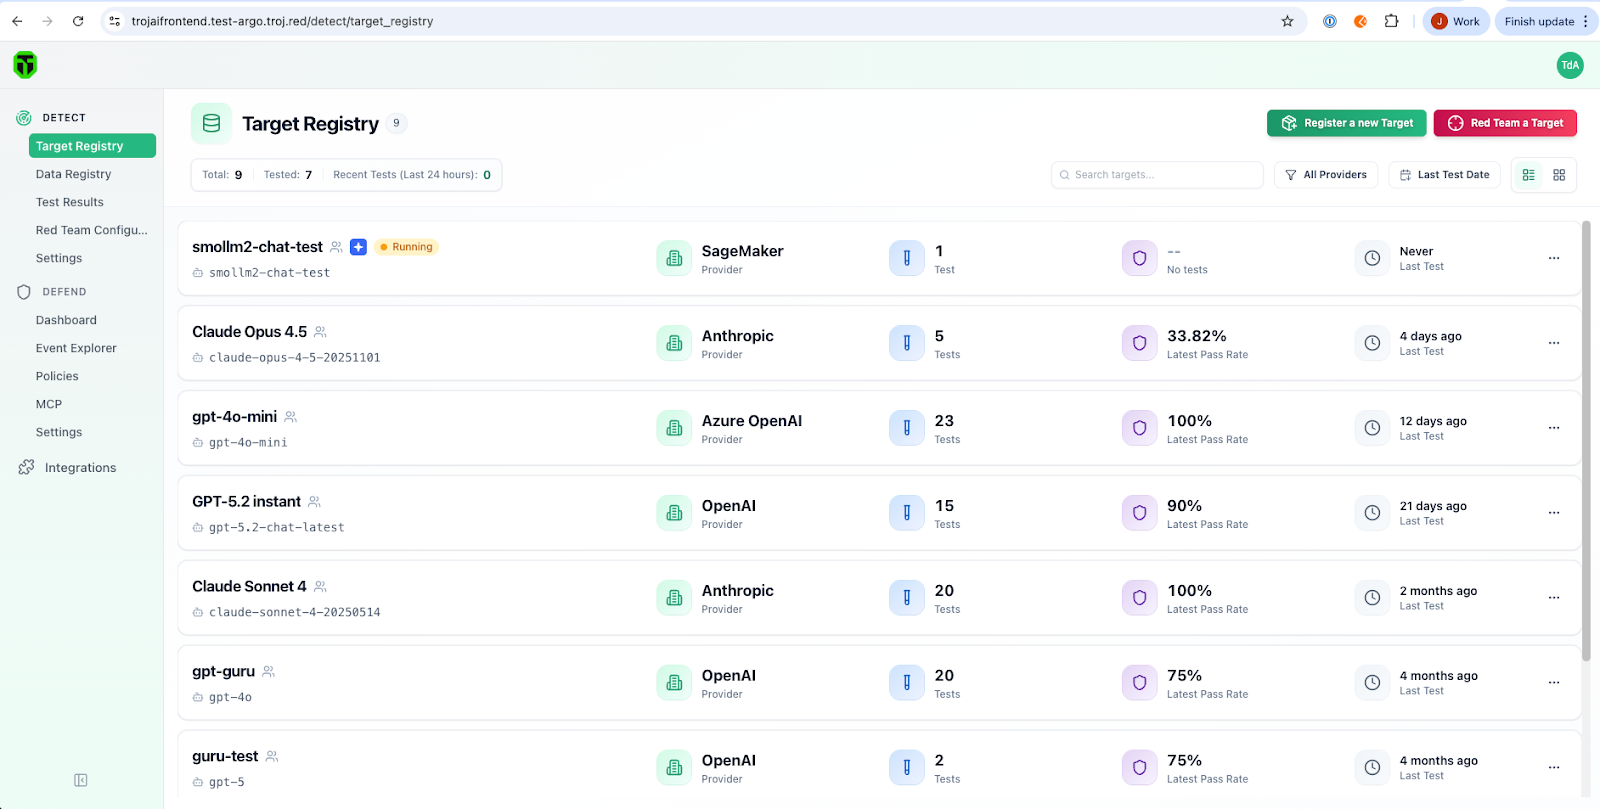Open more options for gpt-4o-mini row
The height and width of the screenshot is (809, 1600).
(1554, 428)
